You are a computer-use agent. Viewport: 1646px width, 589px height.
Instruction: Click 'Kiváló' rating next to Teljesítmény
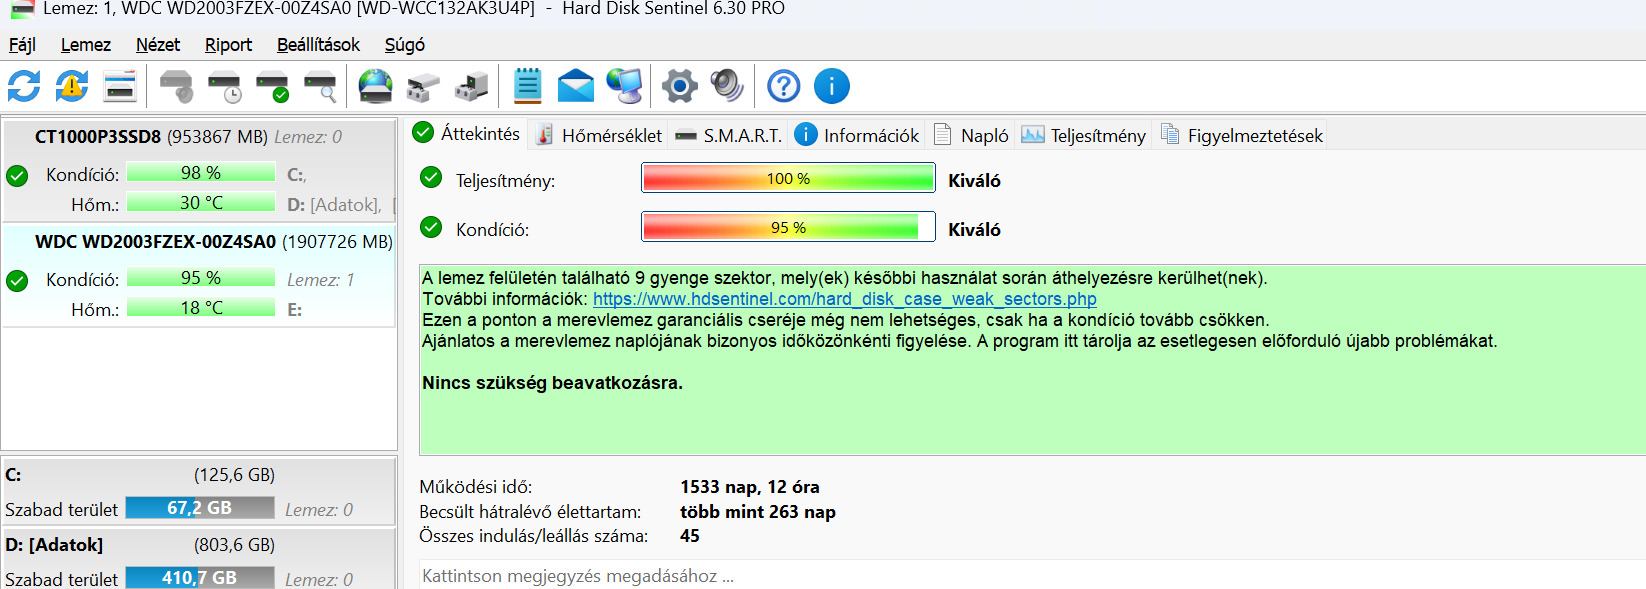click(974, 181)
